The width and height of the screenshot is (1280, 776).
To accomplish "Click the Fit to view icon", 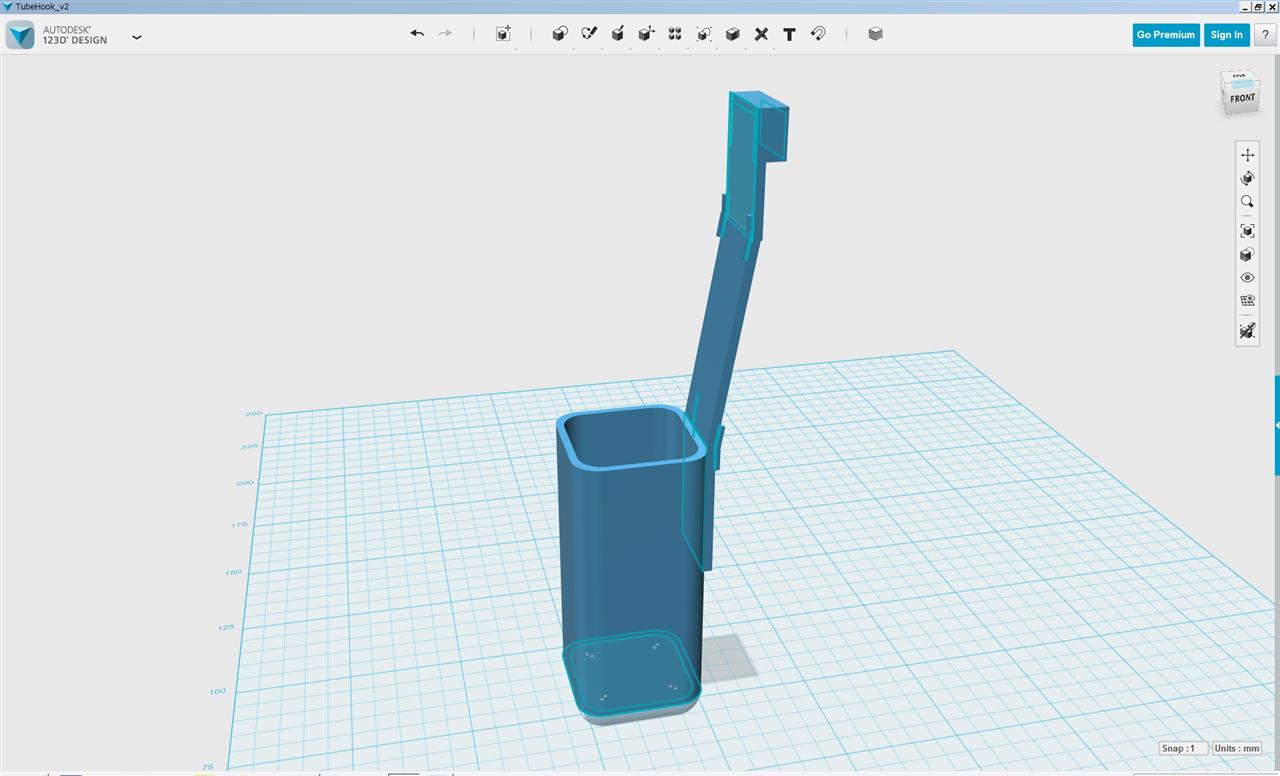I will pyautogui.click(x=1247, y=231).
